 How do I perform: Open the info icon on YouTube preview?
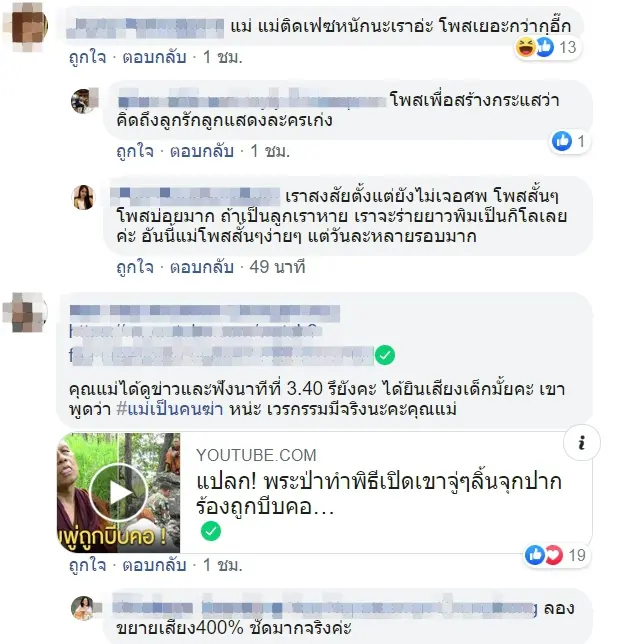tap(582, 443)
